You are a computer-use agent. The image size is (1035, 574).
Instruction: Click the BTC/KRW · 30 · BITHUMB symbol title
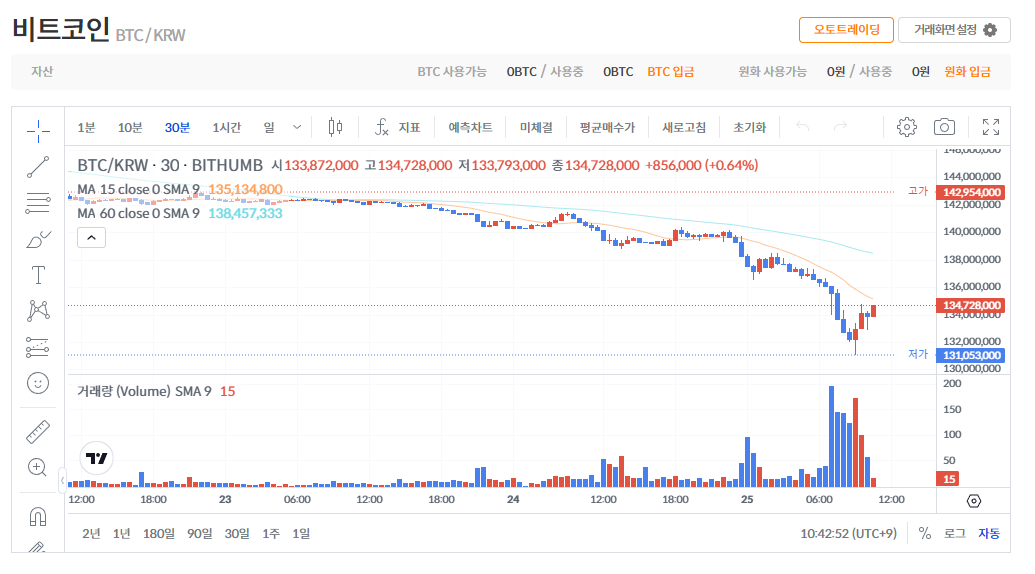pos(170,165)
